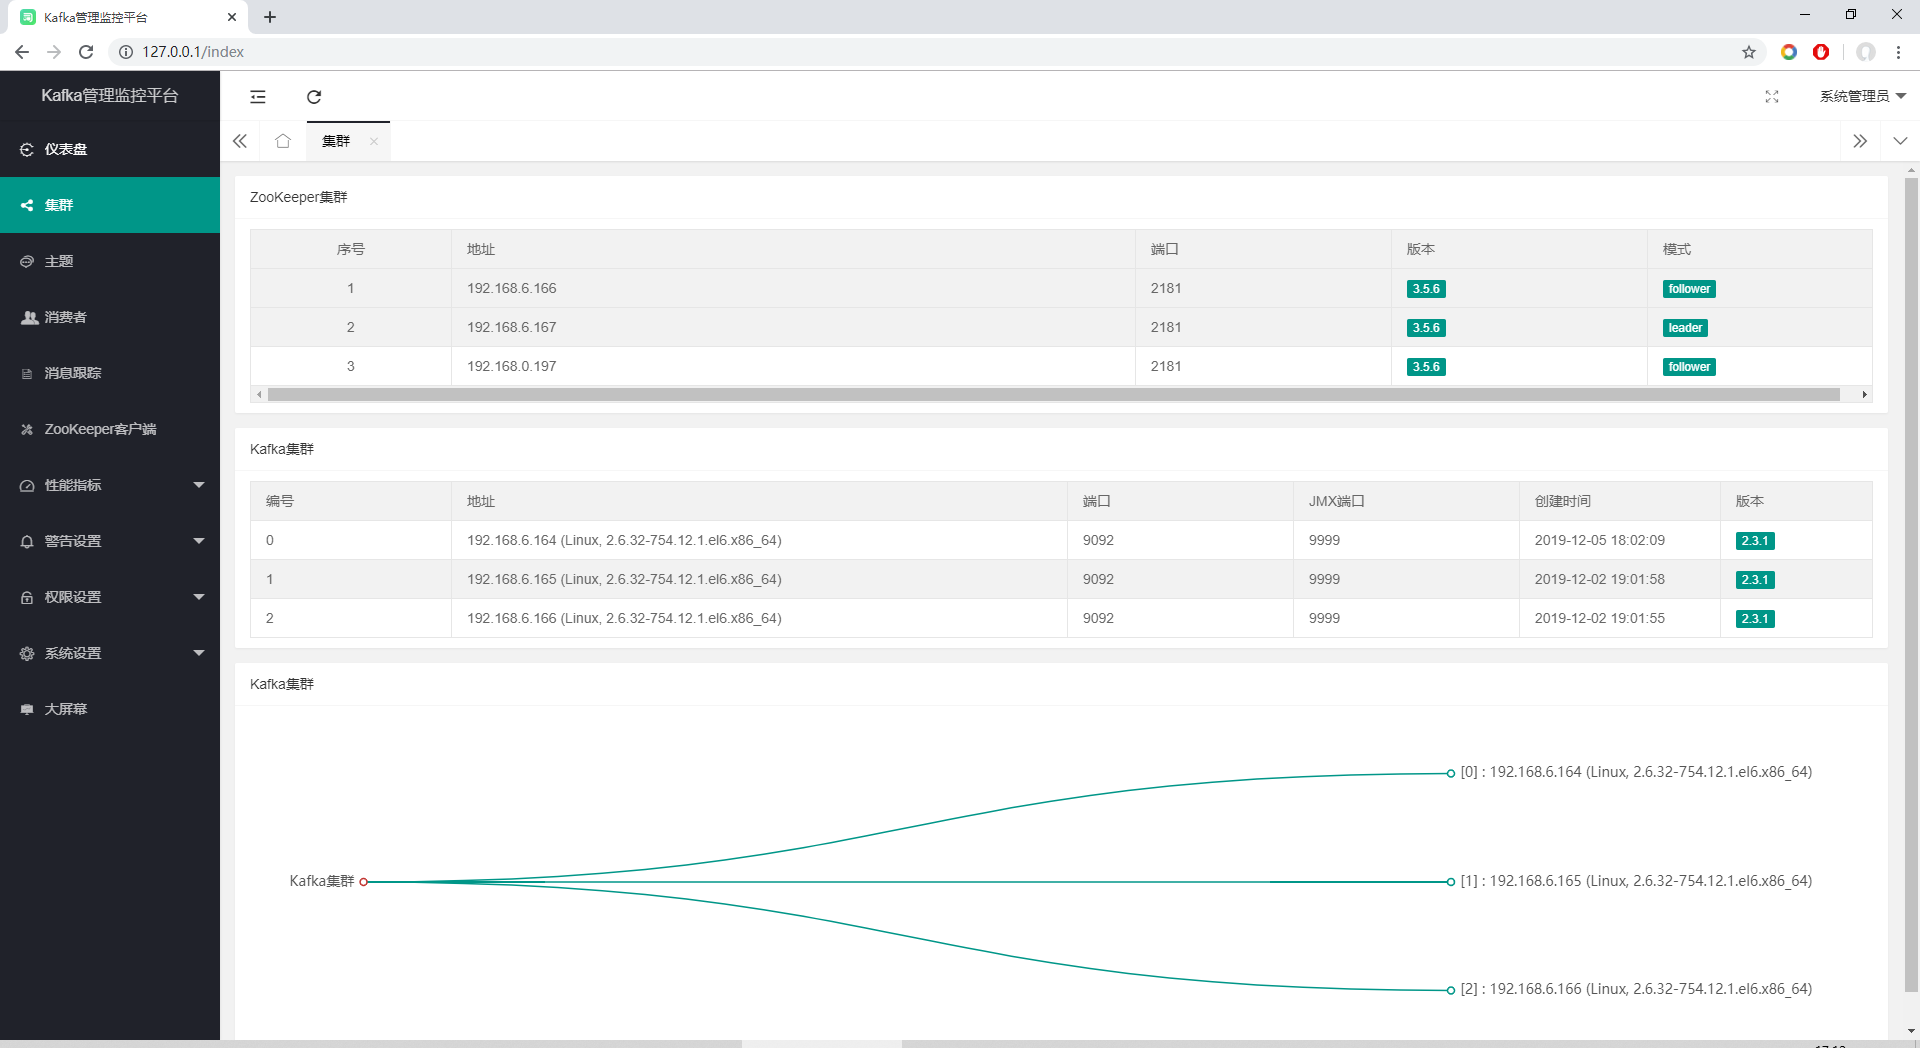Click graph node [2] 192.168.6.166
The height and width of the screenshot is (1048, 1920).
coord(1451,990)
